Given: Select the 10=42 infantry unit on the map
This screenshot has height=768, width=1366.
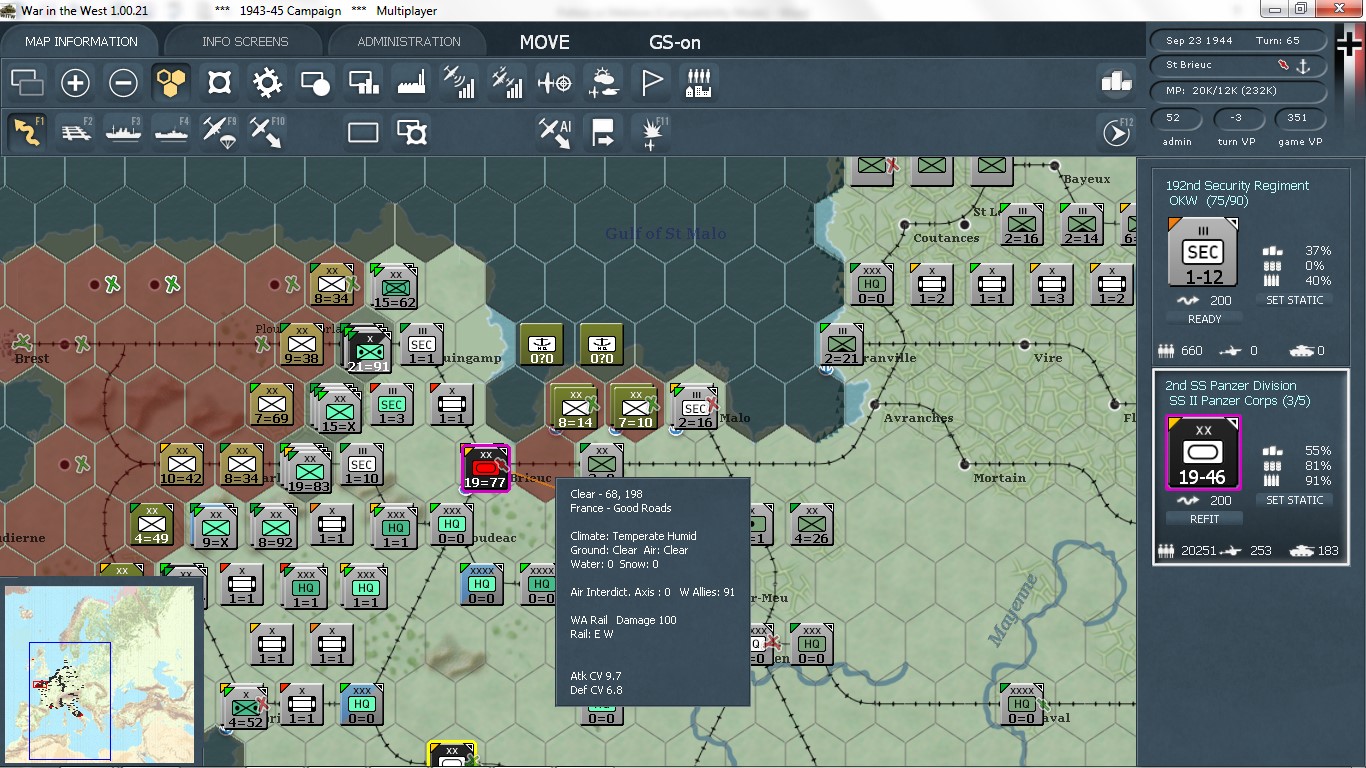Looking at the screenshot, I should point(181,466).
